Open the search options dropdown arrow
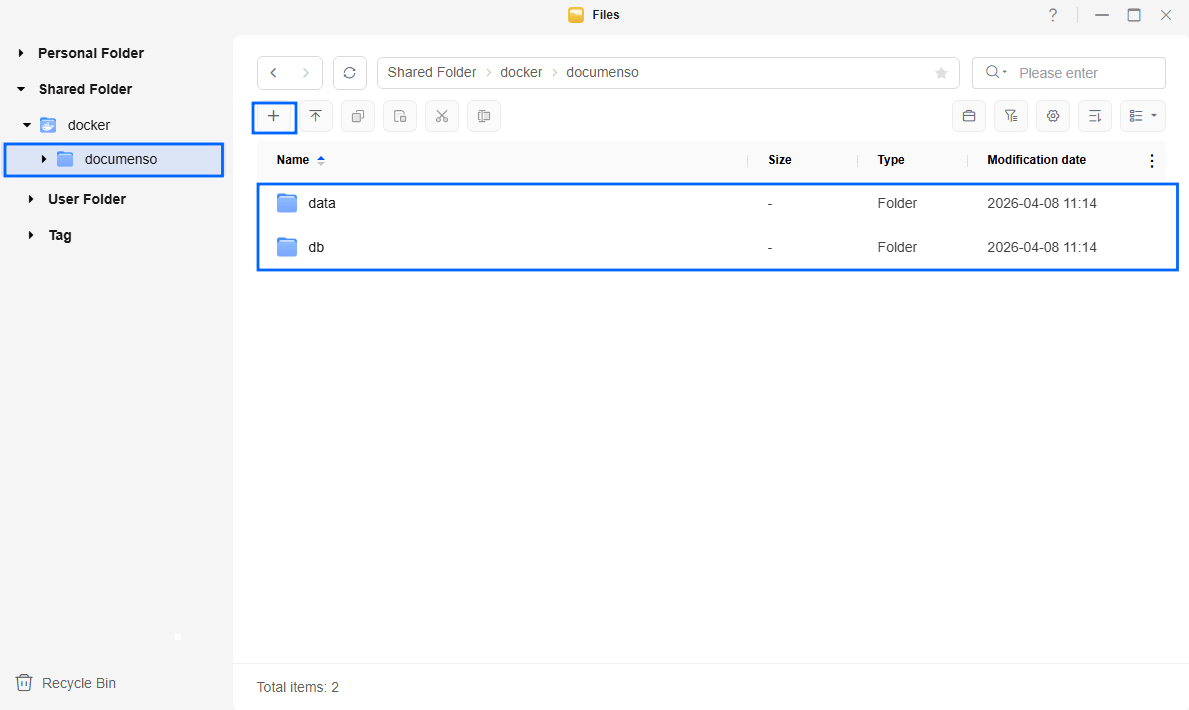 point(995,73)
